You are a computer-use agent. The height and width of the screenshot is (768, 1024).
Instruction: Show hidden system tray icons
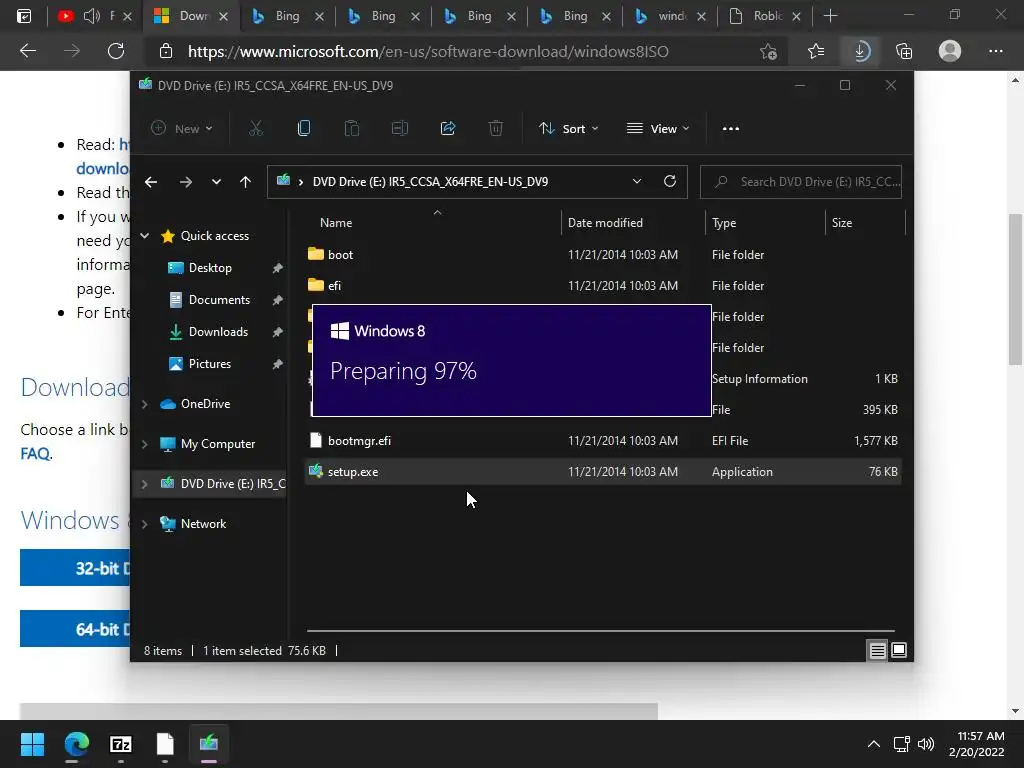(x=873, y=744)
